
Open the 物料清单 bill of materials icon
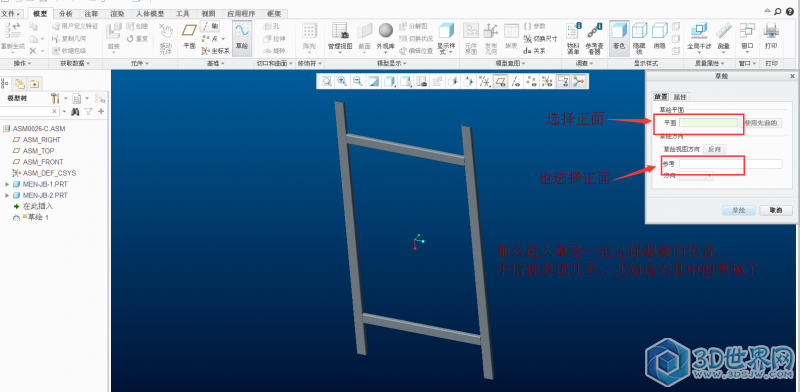[x=573, y=38]
